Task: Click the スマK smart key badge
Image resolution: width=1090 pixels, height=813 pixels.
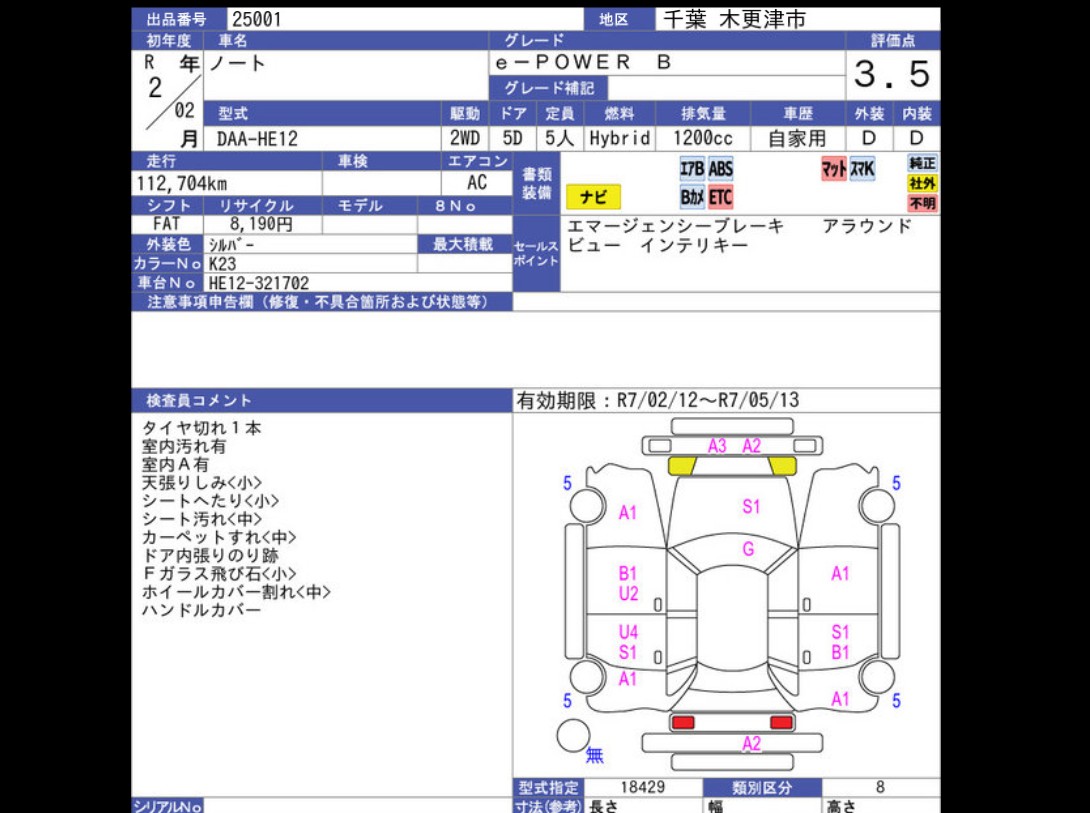Action: click(x=862, y=169)
